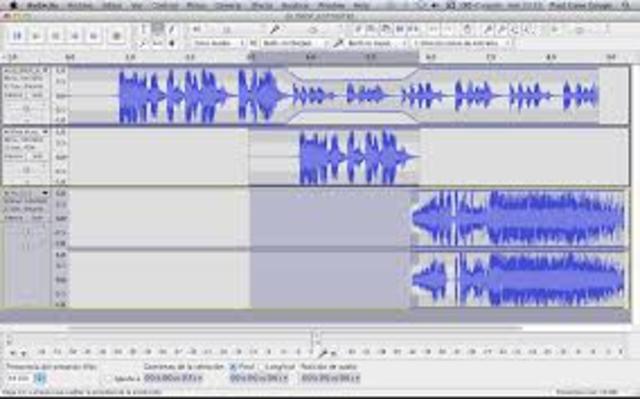Click Fit Selection in window icon
The height and width of the screenshot is (399, 640).
pos(515,29)
